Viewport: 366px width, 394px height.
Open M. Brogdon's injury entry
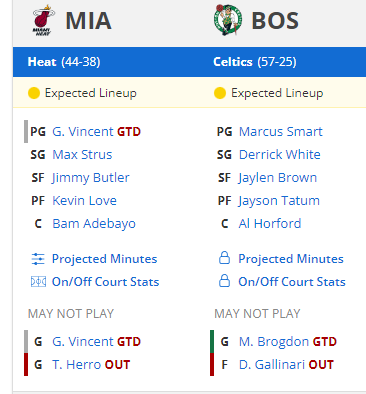coord(274,342)
